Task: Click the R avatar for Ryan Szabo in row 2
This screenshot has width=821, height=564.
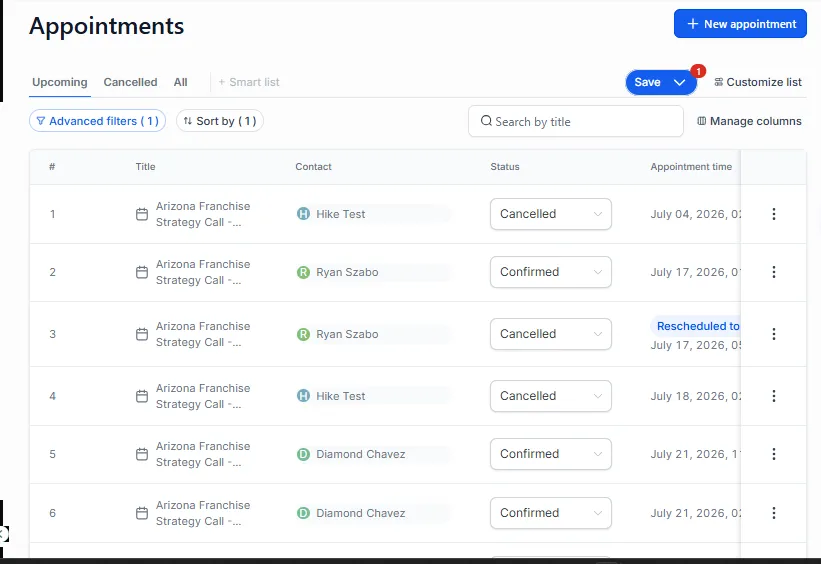Action: pos(303,272)
